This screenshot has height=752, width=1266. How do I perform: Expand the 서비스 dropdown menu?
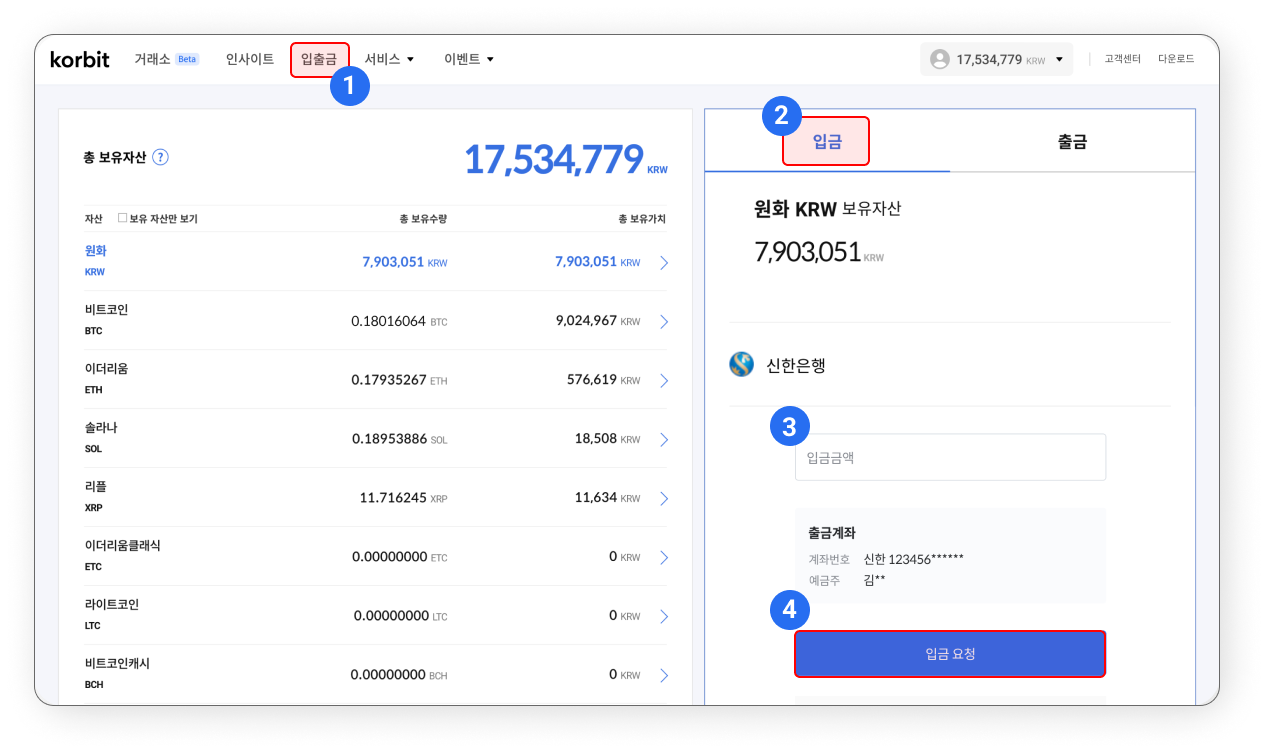(389, 59)
